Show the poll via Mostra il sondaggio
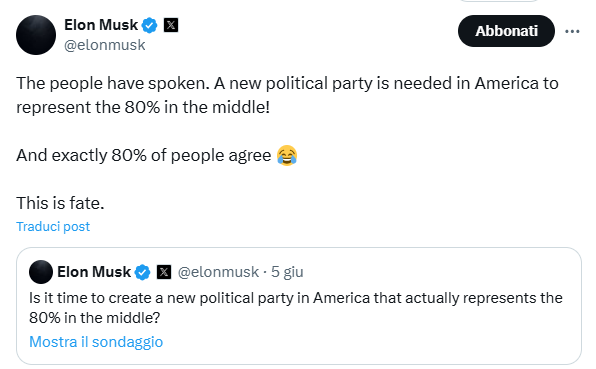The image size is (596, 369). tap(96, 342)
